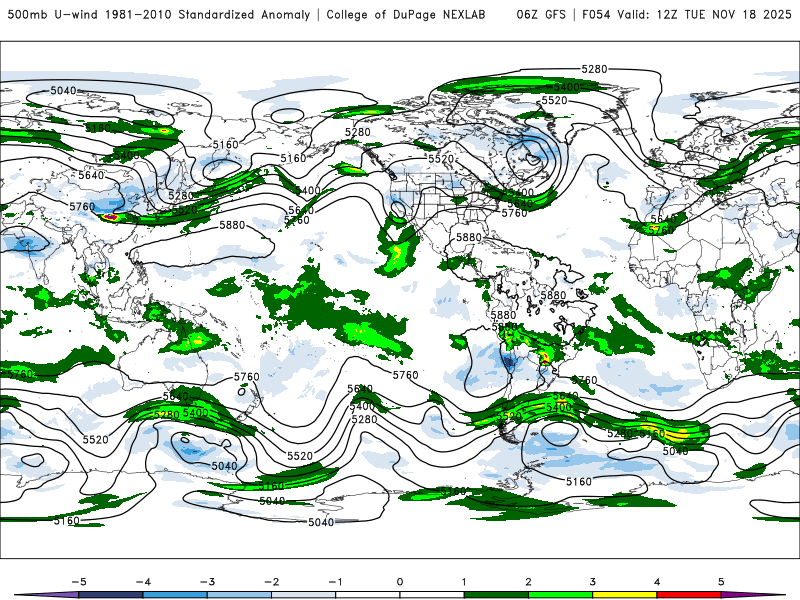
Task: Click the yellow anomaly patch west of Mexico
Action: [397, 252]
